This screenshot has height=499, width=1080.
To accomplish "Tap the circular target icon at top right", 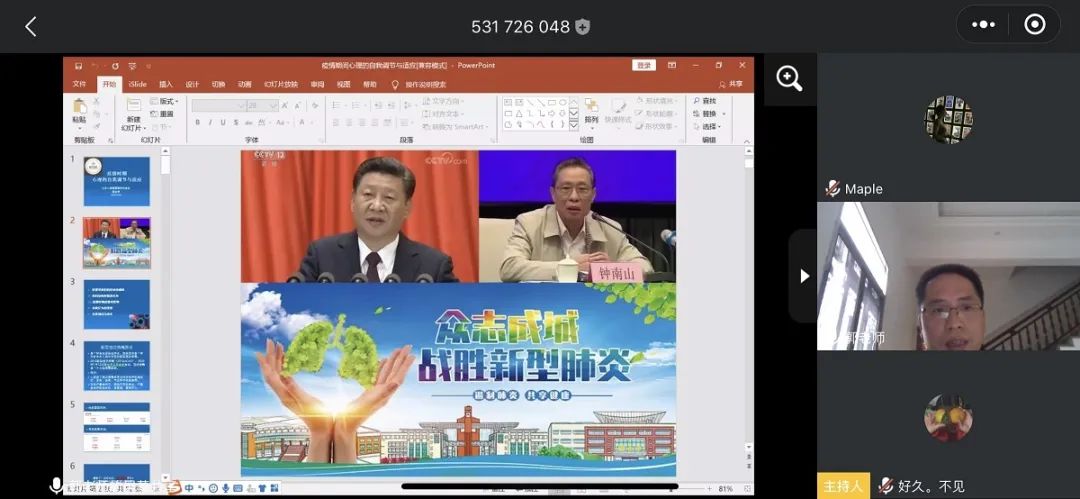I will pyautogui.click(x=1035, y=25).
